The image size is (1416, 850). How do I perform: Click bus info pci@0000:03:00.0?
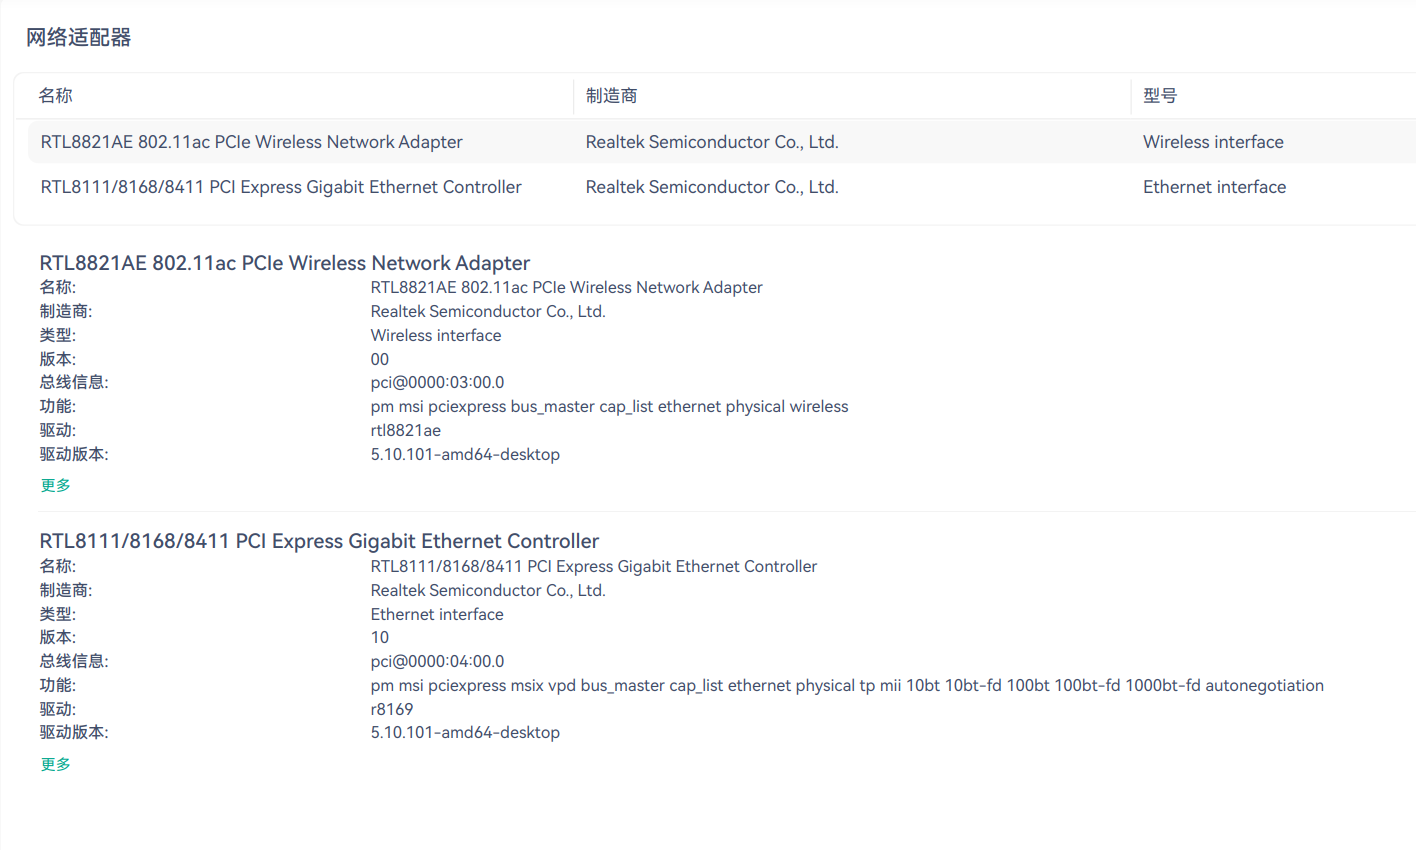point(437,383)
